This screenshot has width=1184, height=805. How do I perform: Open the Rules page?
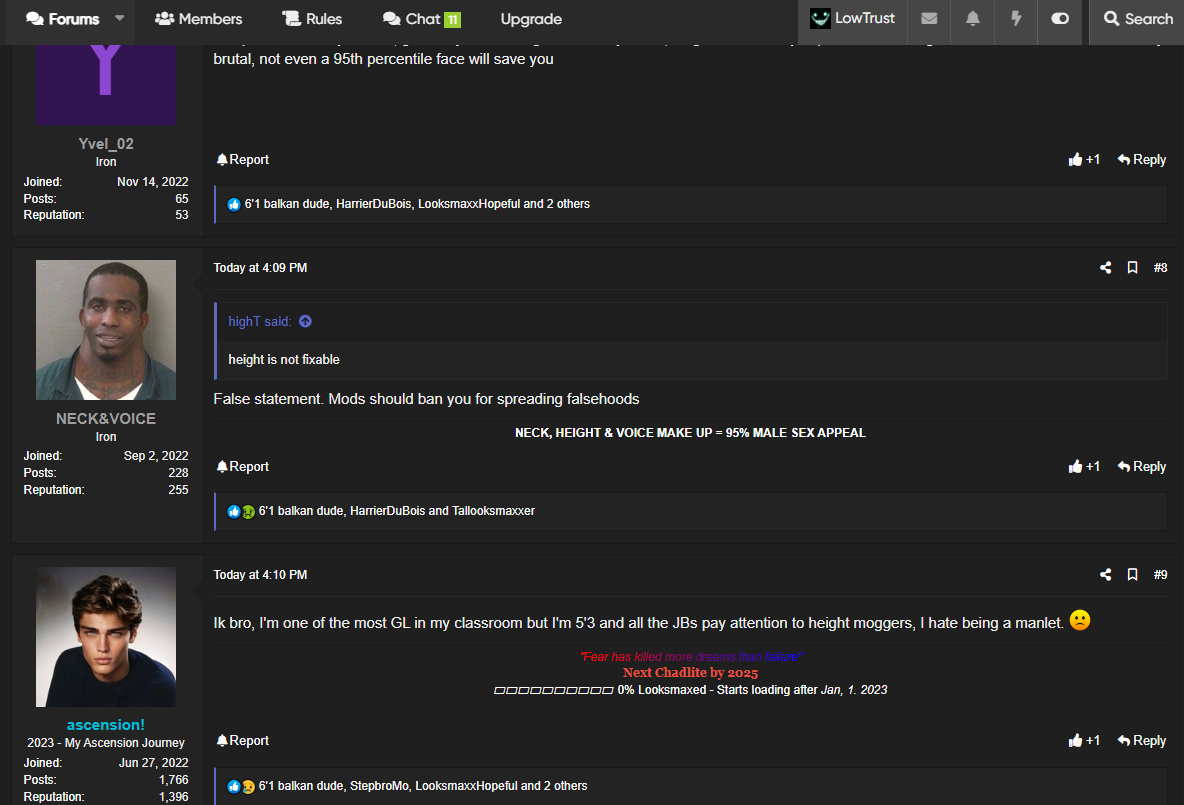[312, 19]
